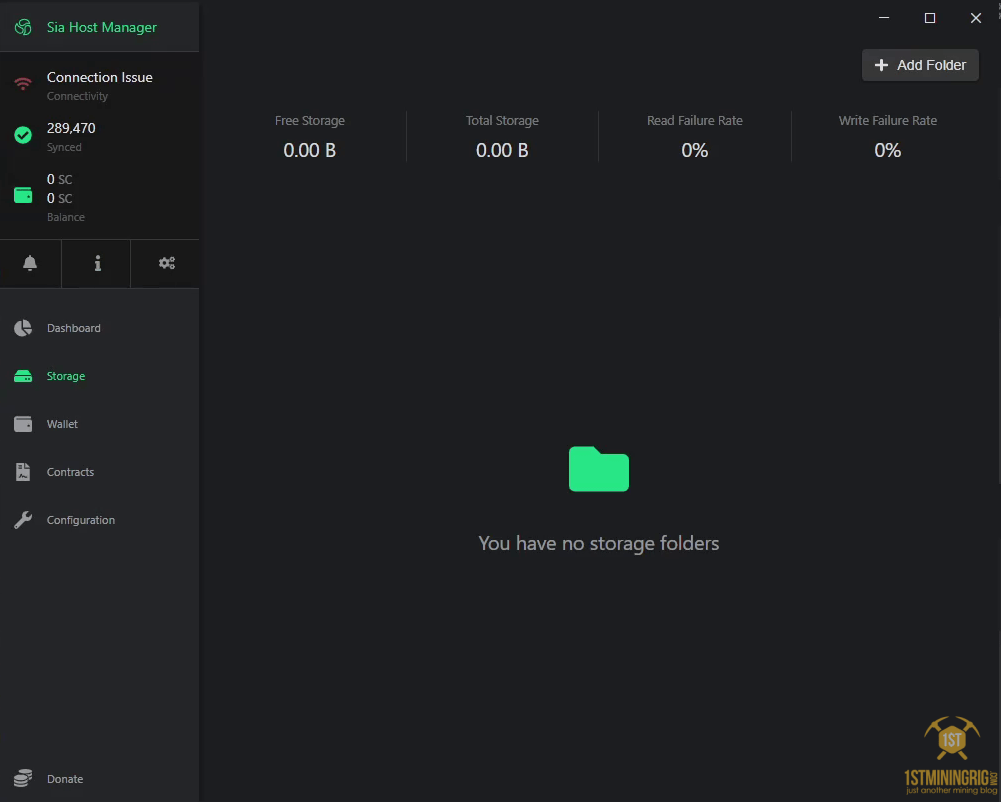Open the notifications bell icon
This screenshot has height=802, width=1001.
[x=30, y=263]
